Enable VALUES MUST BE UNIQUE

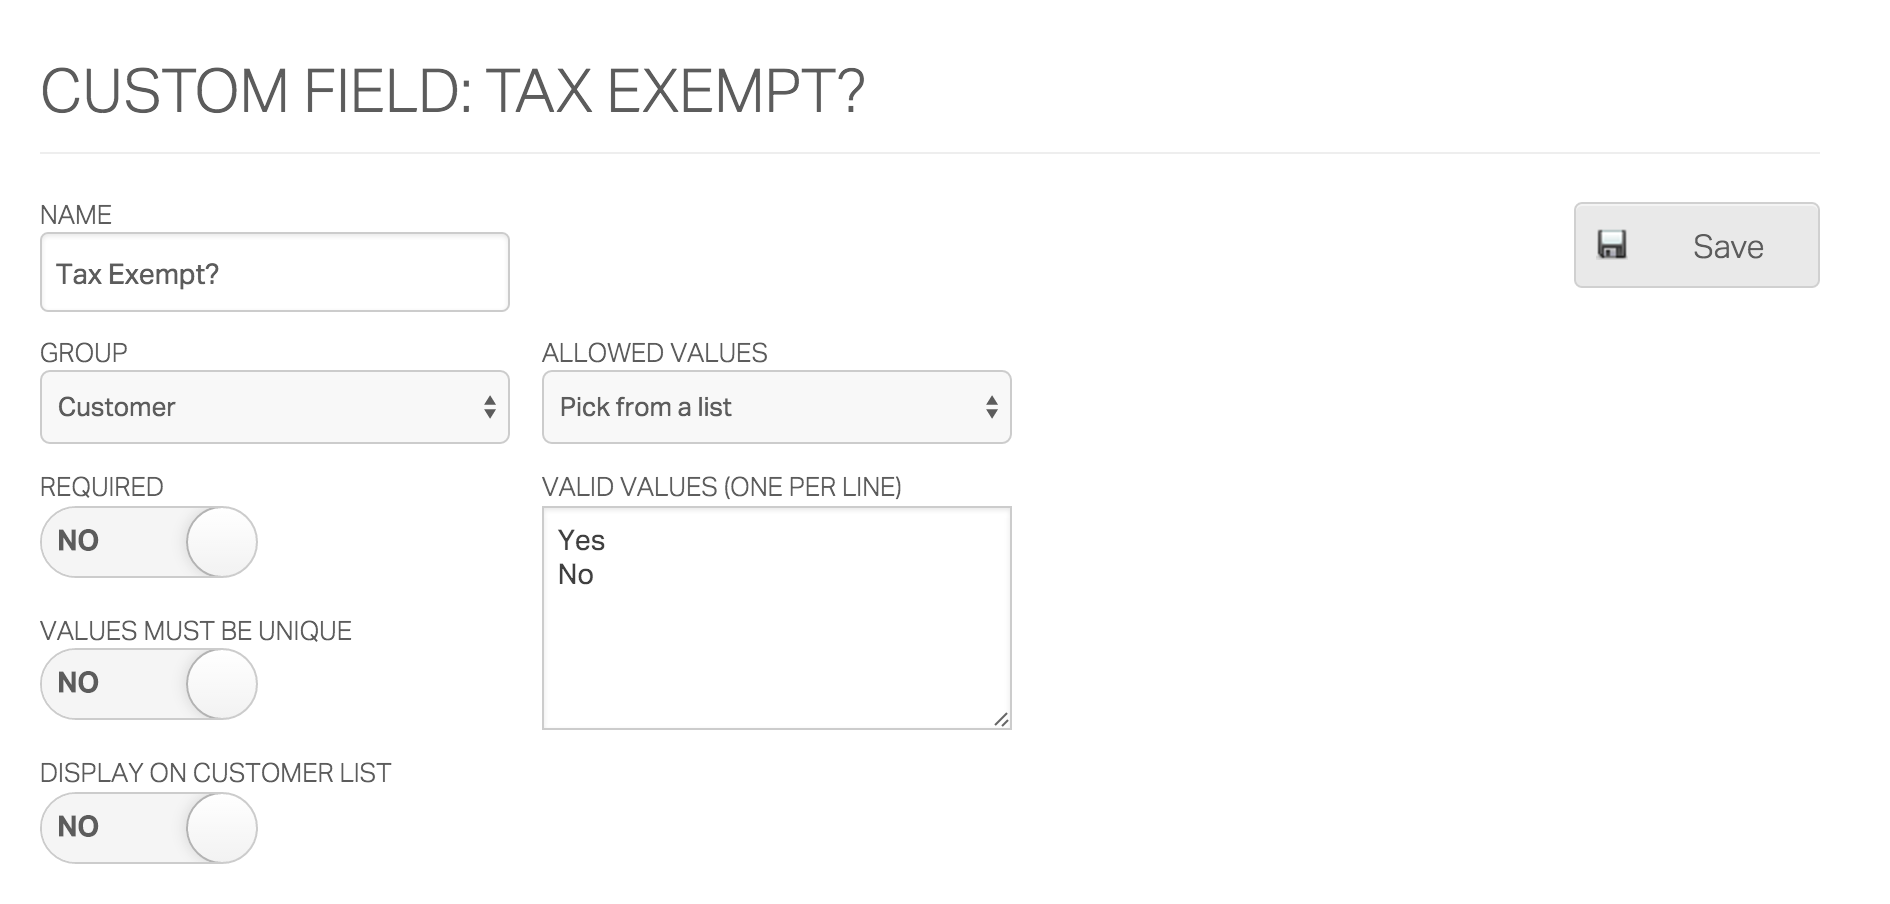click(x=147, y=684)
